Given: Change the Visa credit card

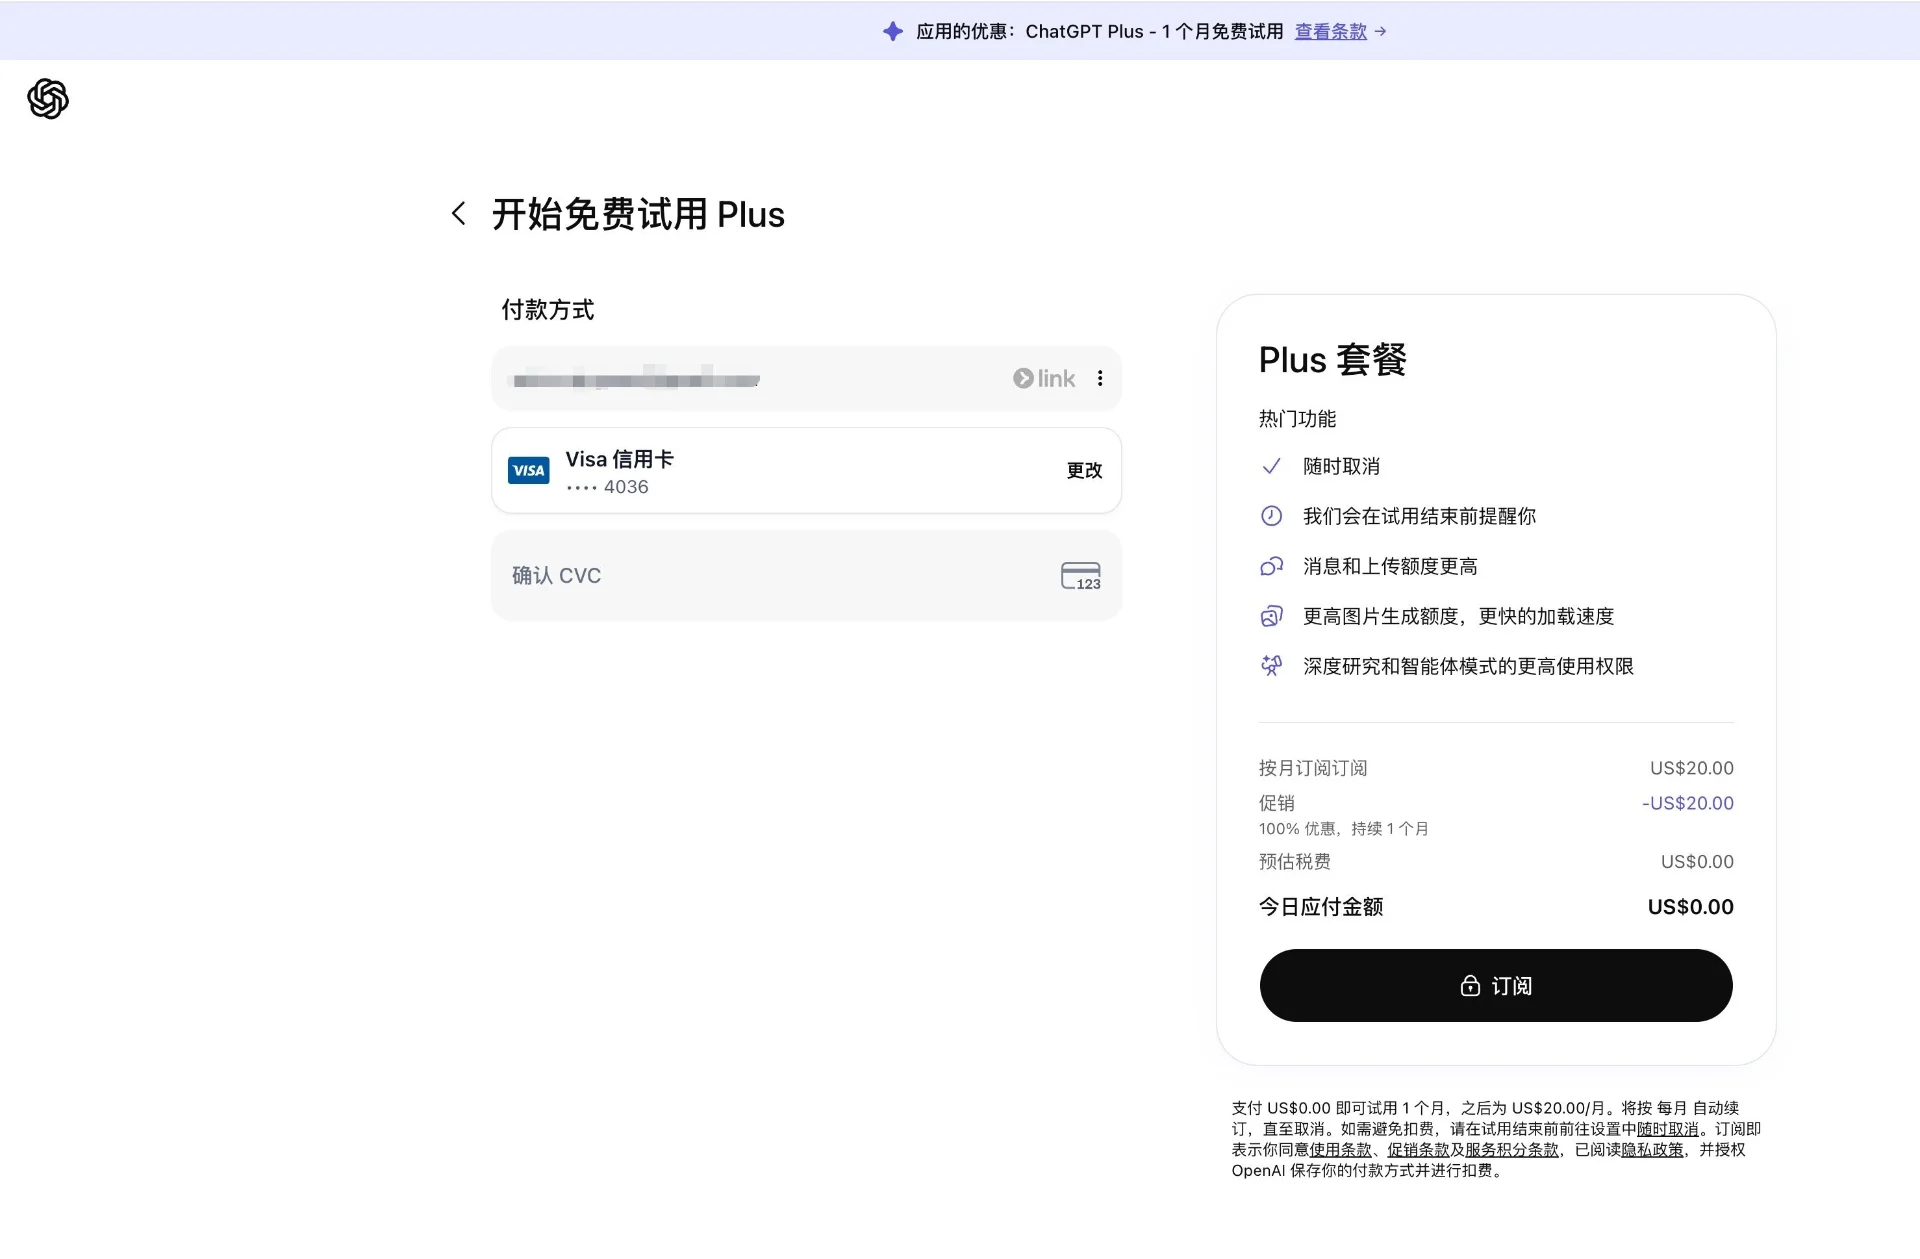Looking at the screenshot, I should click(1084, 470).
